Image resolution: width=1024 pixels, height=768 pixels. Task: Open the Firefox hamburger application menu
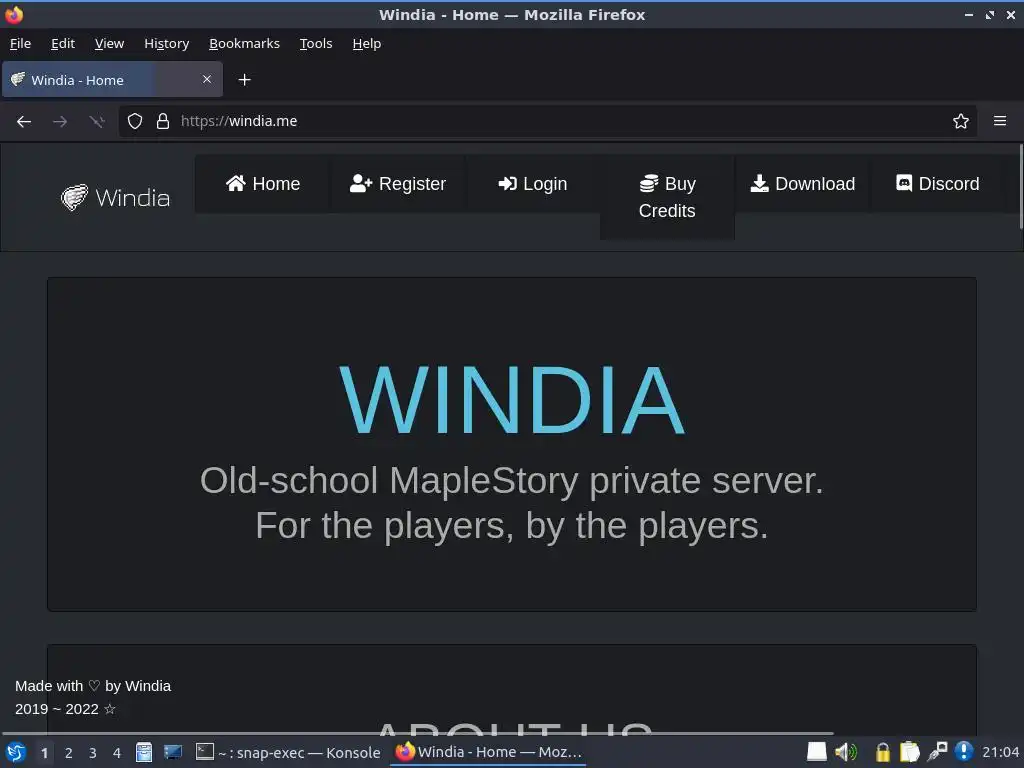point(1000,121)
